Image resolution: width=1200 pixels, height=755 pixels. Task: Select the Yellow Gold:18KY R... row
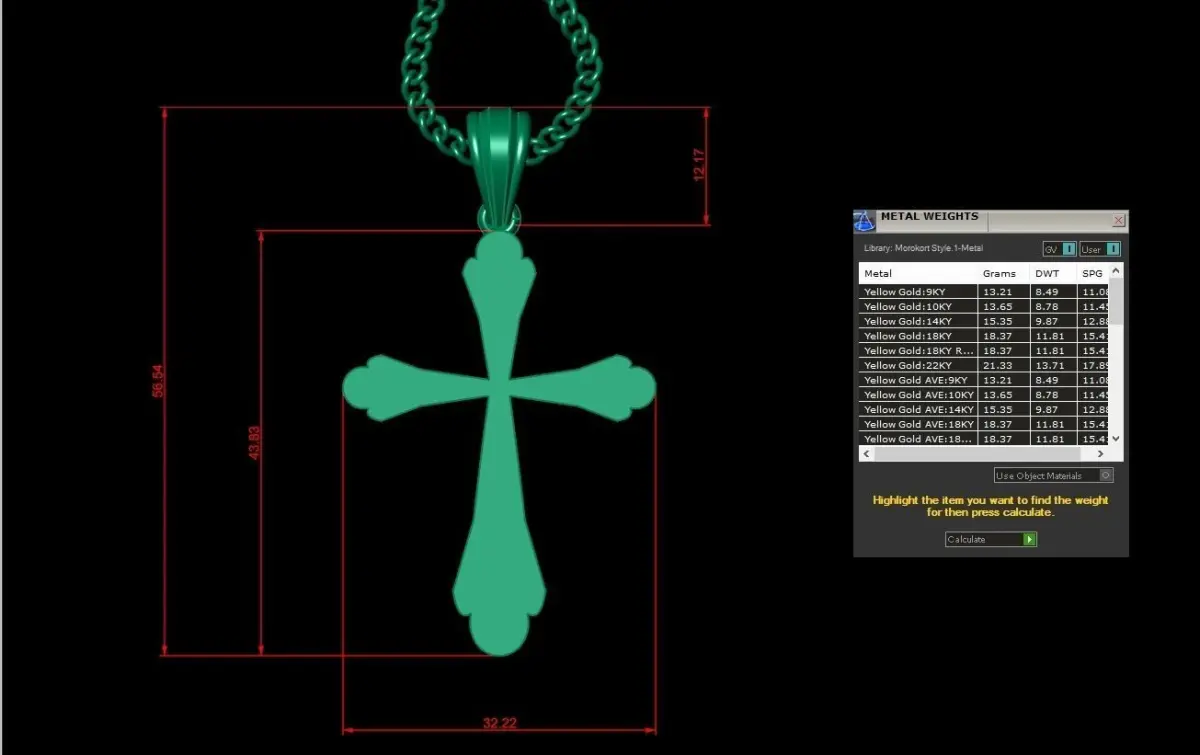985,351
